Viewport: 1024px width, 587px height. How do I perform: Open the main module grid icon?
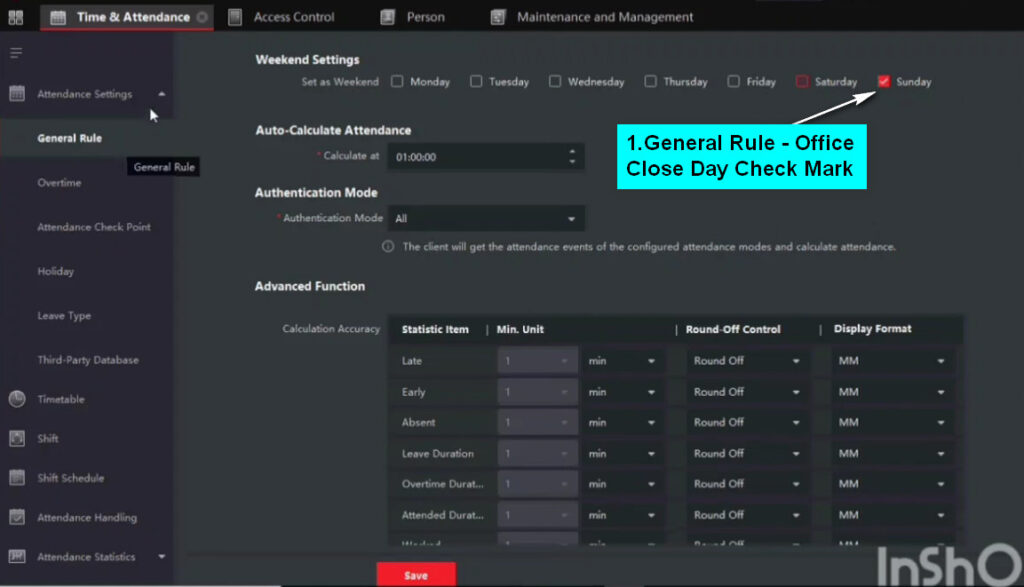[x=16, y=18]
